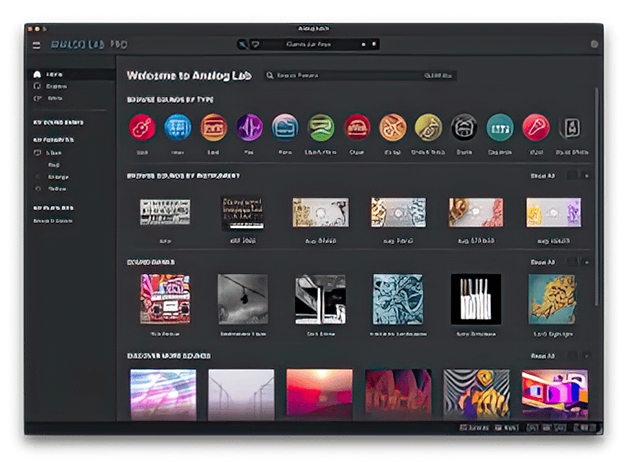
Task: Select the light blue Piano type icon
Action: tap(285, 128)
